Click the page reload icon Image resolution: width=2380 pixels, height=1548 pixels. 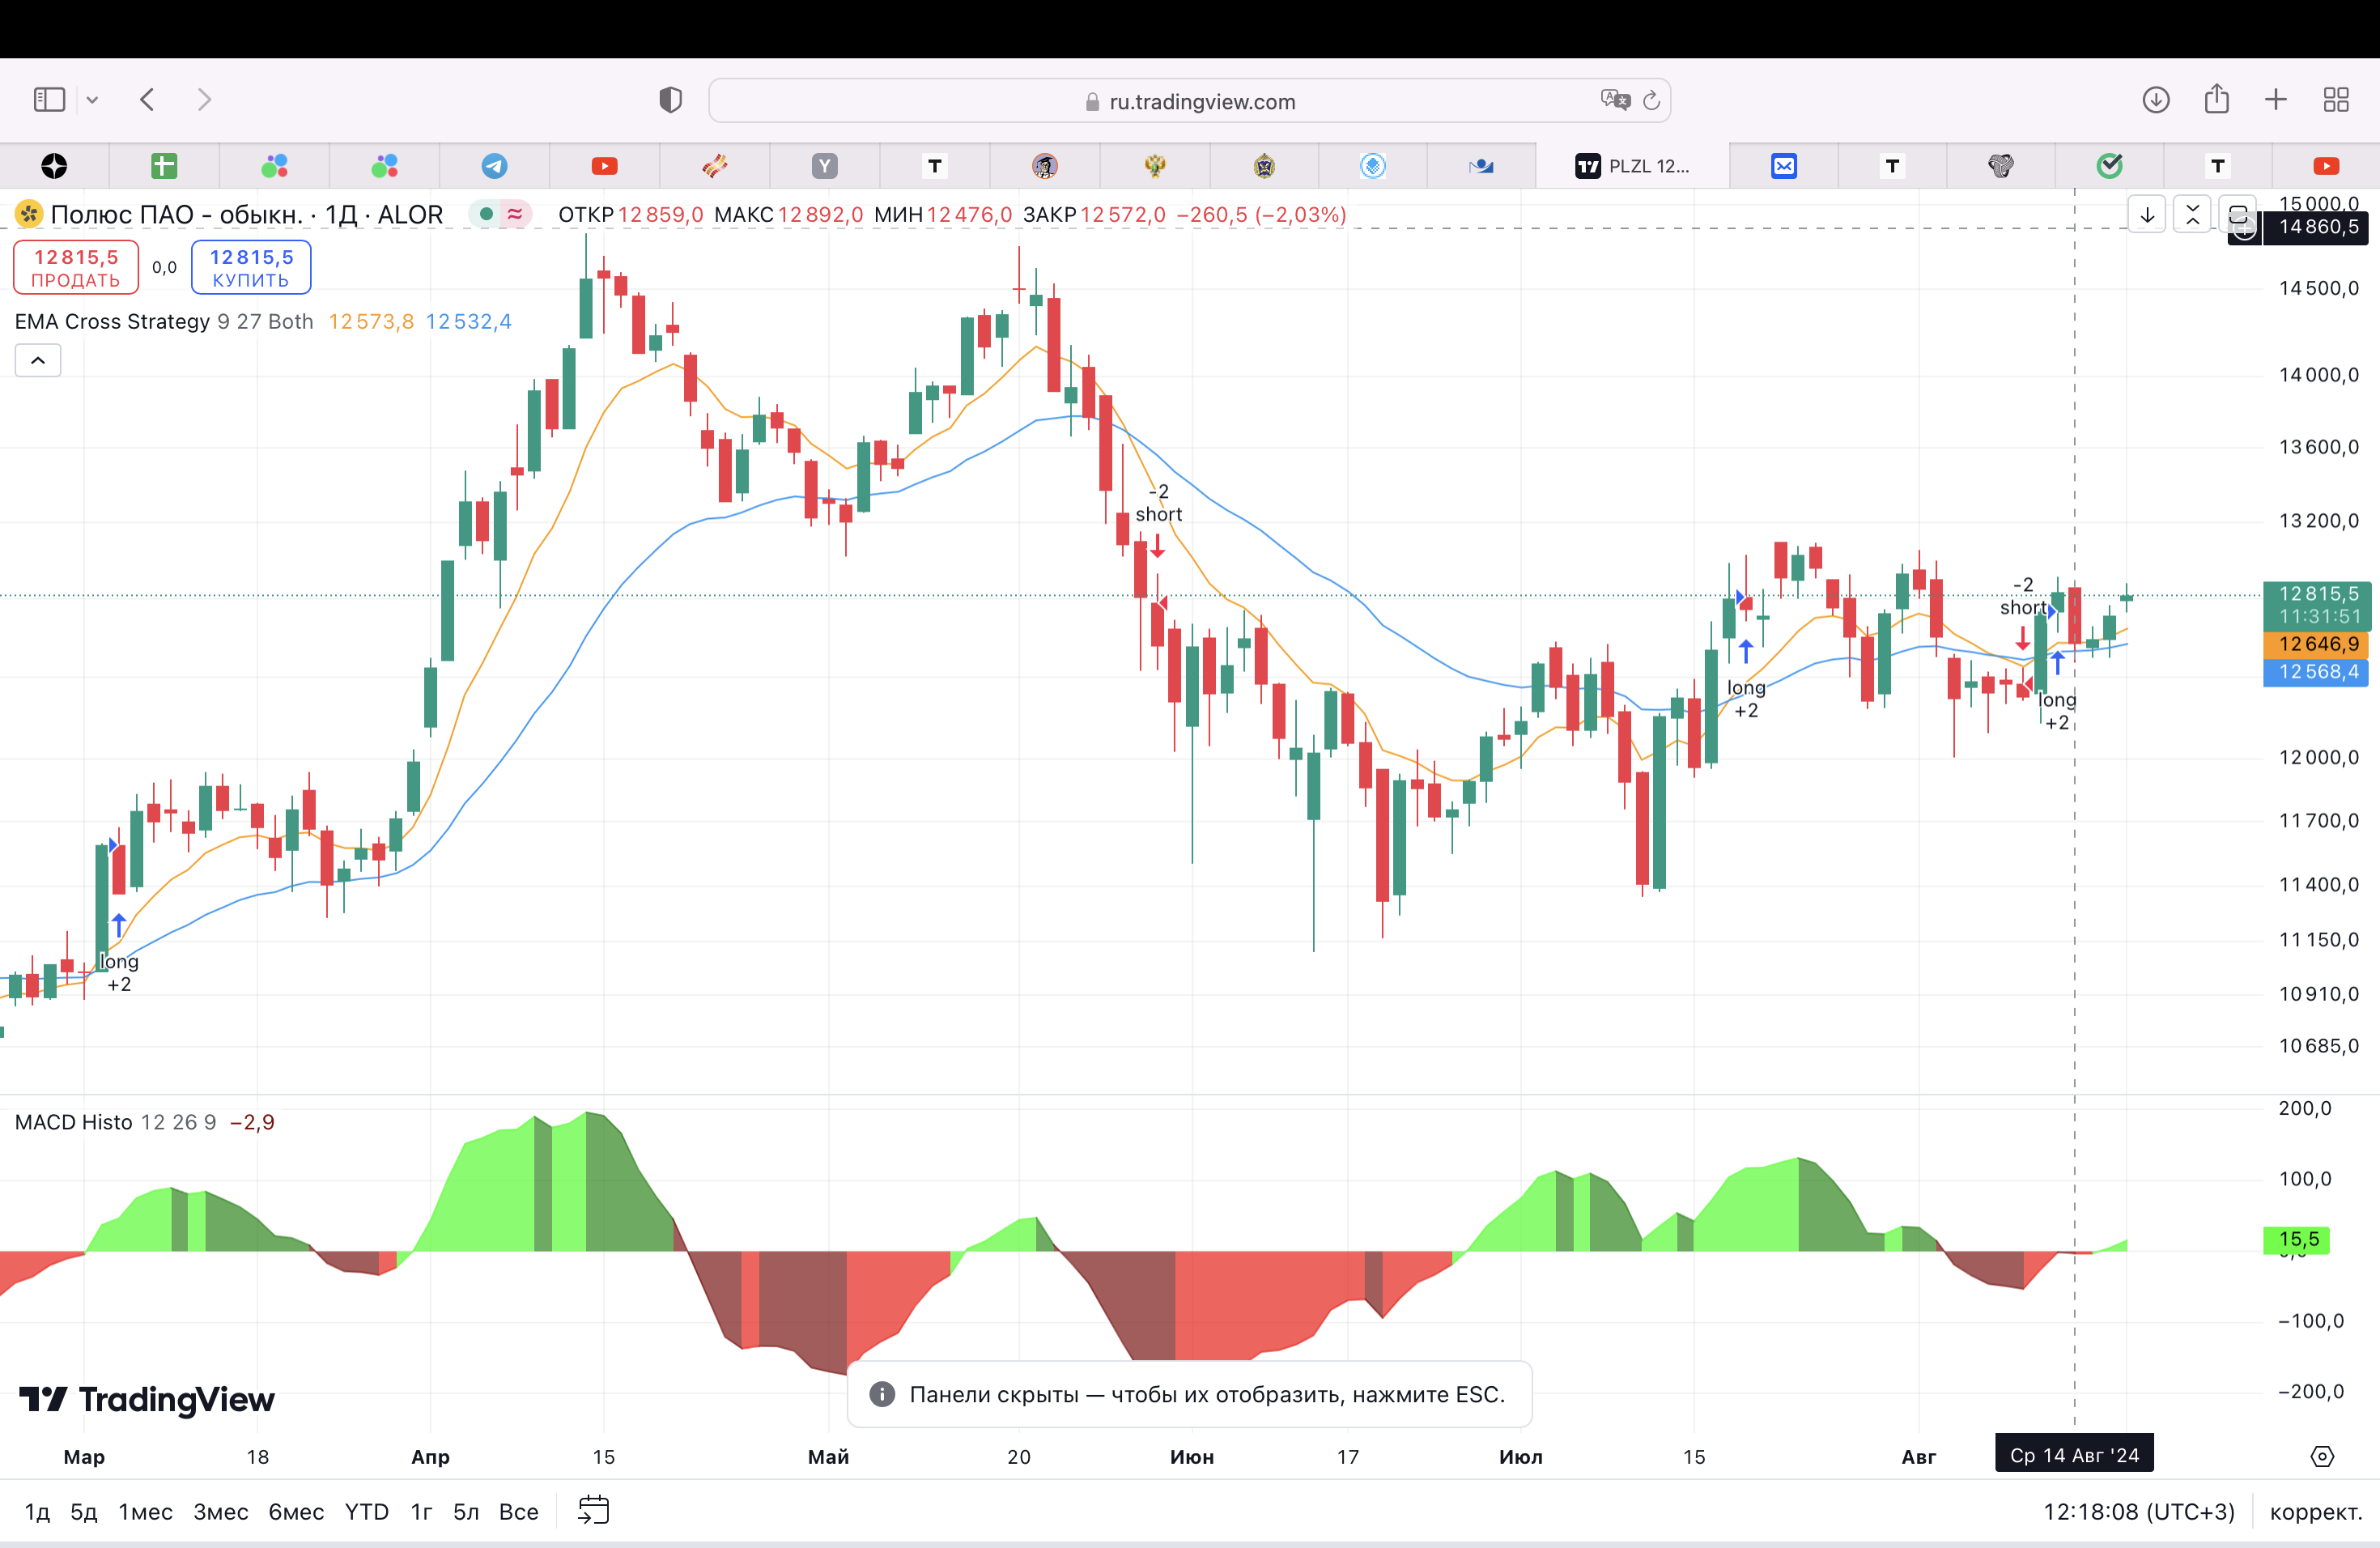[x=1652, y=101]
